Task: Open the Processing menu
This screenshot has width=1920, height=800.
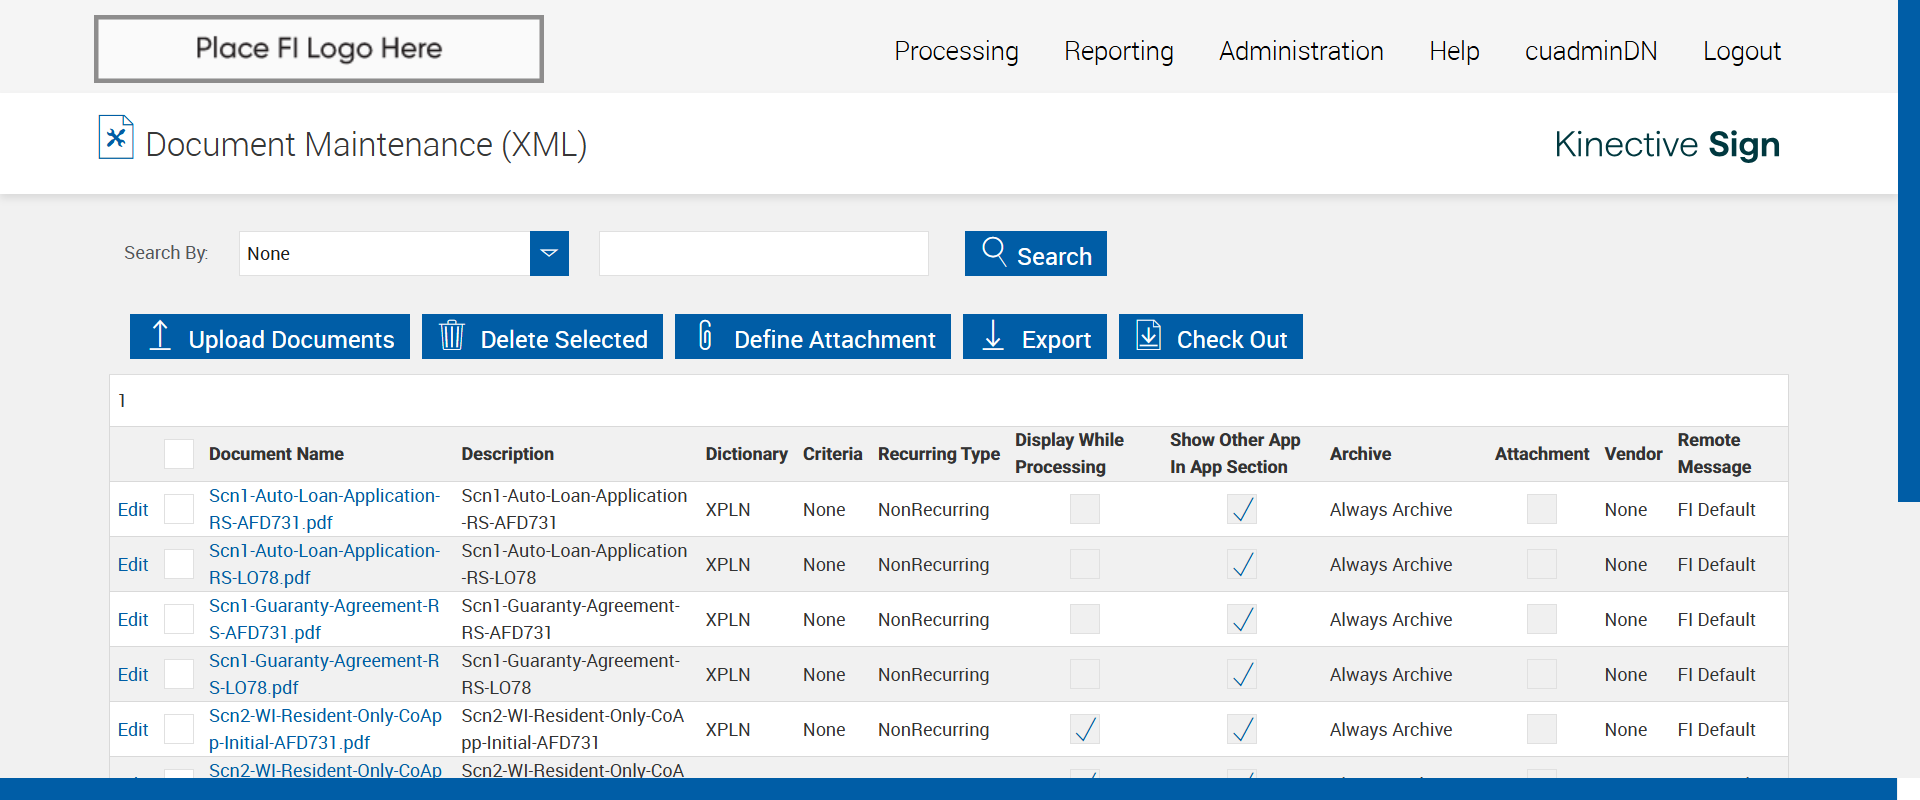Action: click(x=956, y=51)
